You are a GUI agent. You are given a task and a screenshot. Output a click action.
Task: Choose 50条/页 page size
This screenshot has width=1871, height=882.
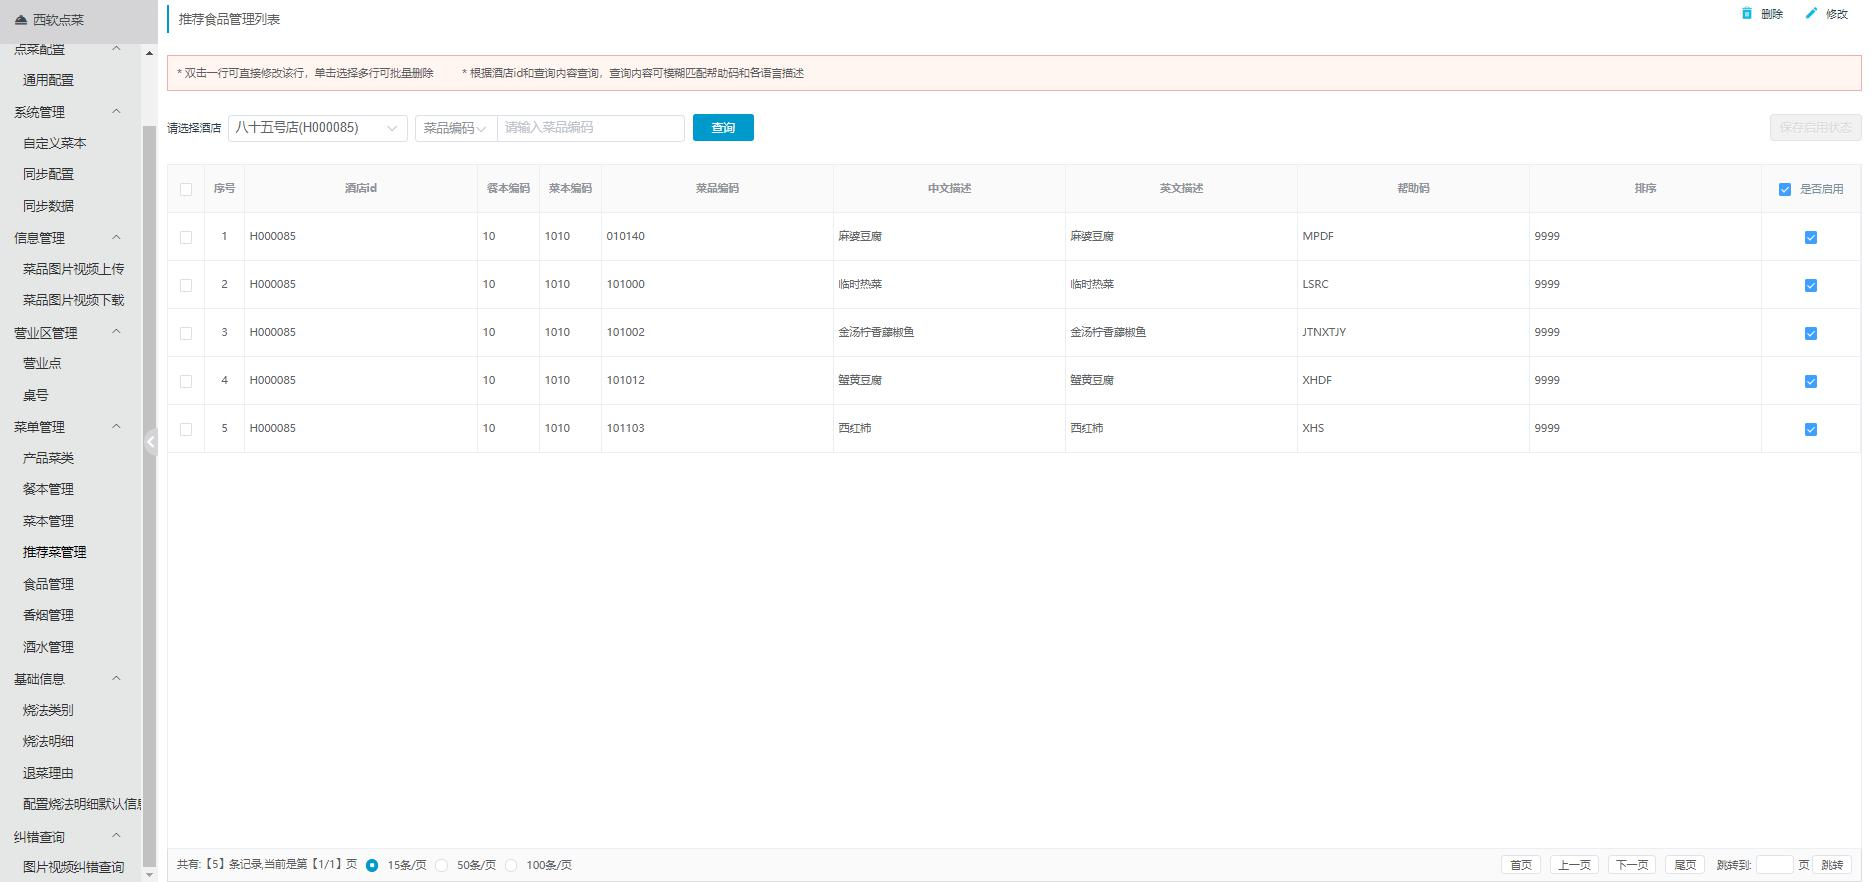tap(442, 865)
